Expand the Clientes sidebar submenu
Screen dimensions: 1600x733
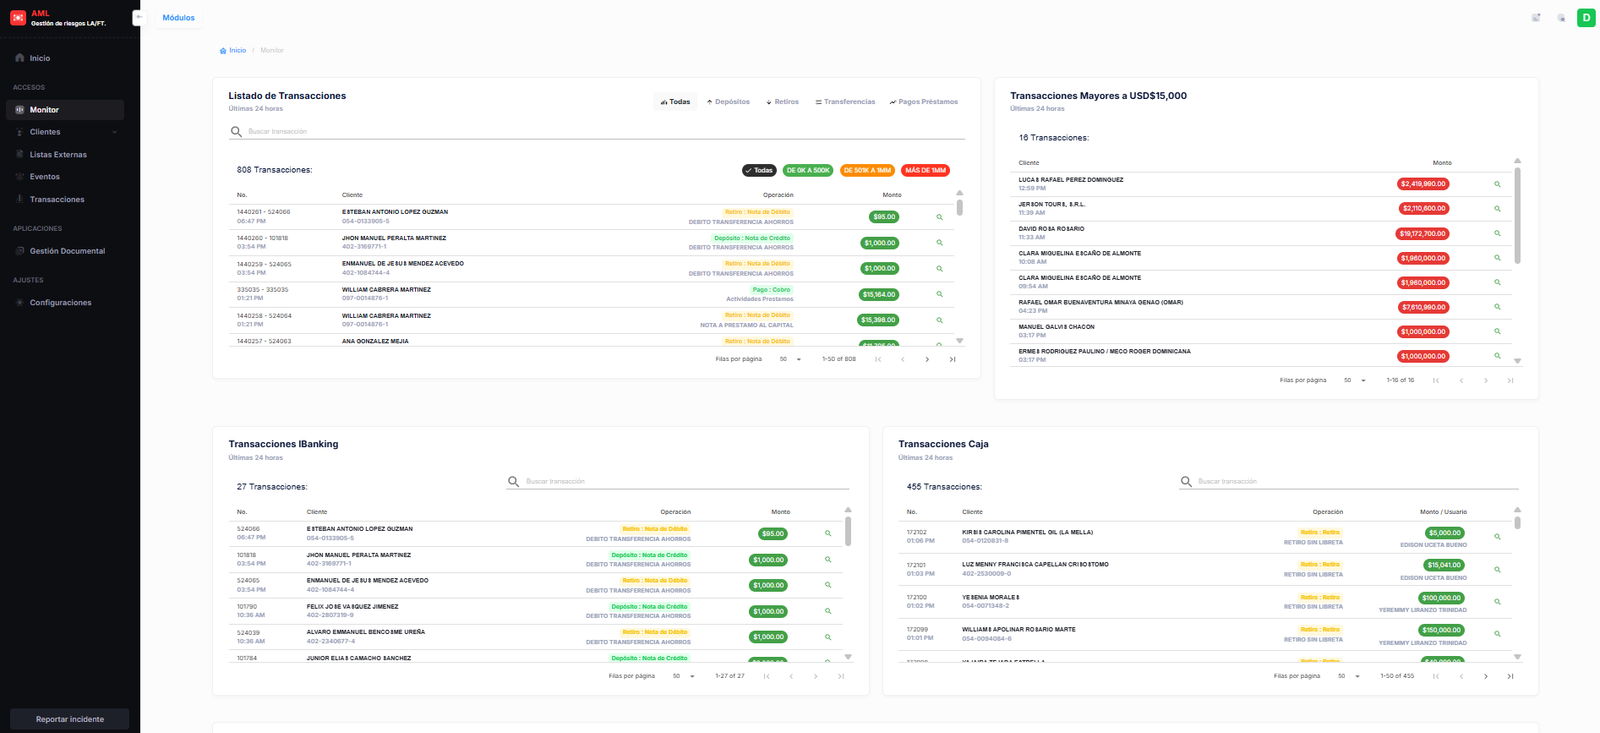(x=114, y=132)
